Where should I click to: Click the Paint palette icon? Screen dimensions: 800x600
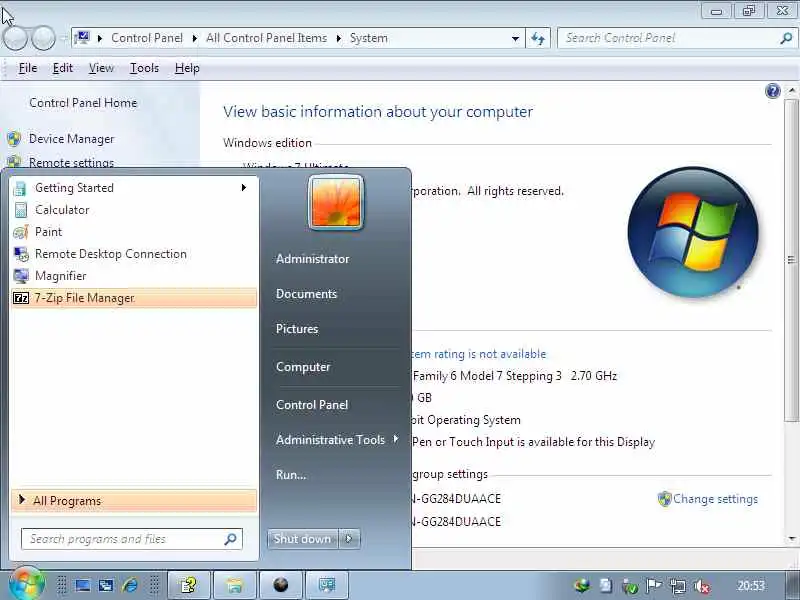click(21, 232)
